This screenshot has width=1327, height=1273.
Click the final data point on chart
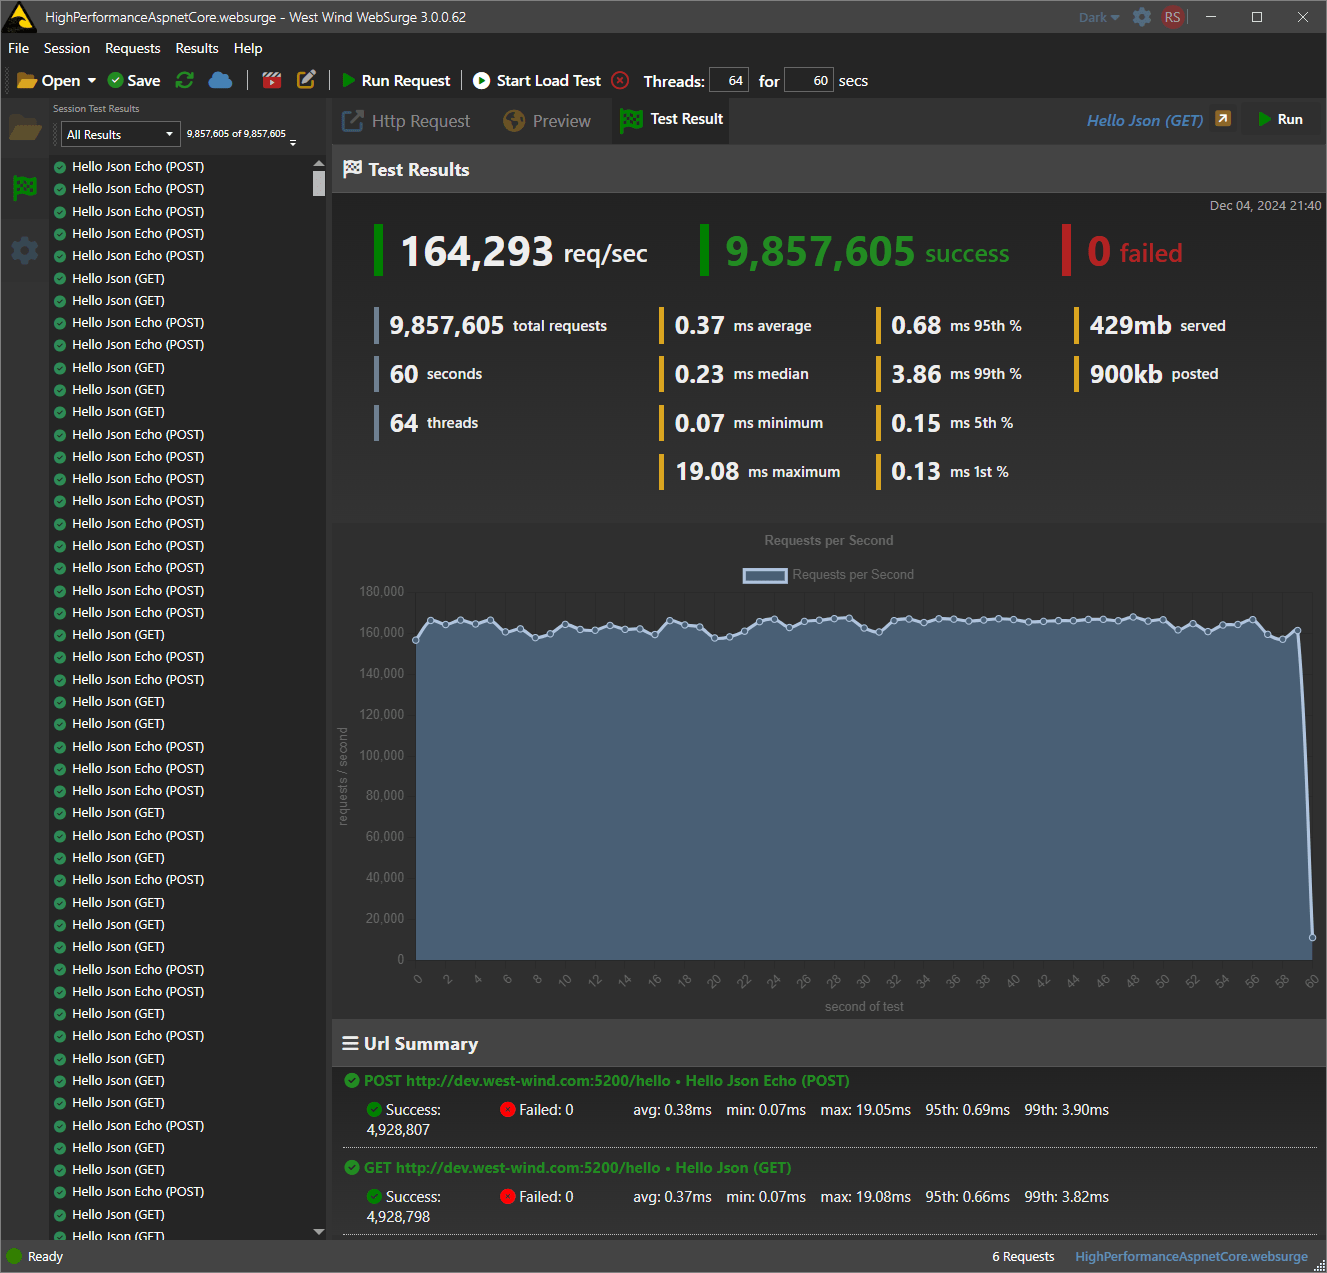click(x=1312, y=937)
